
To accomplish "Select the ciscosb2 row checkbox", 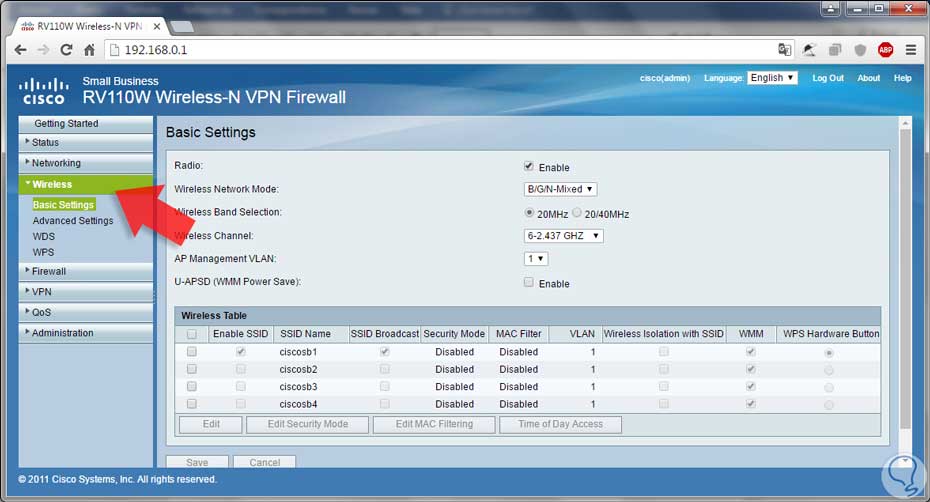I will [192, 369].
